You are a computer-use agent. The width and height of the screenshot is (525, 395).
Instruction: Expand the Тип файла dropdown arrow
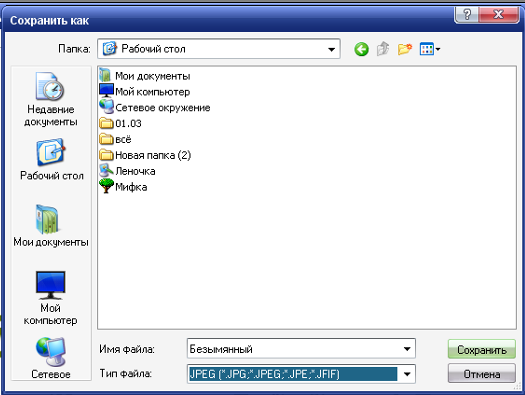click(407, 374)
